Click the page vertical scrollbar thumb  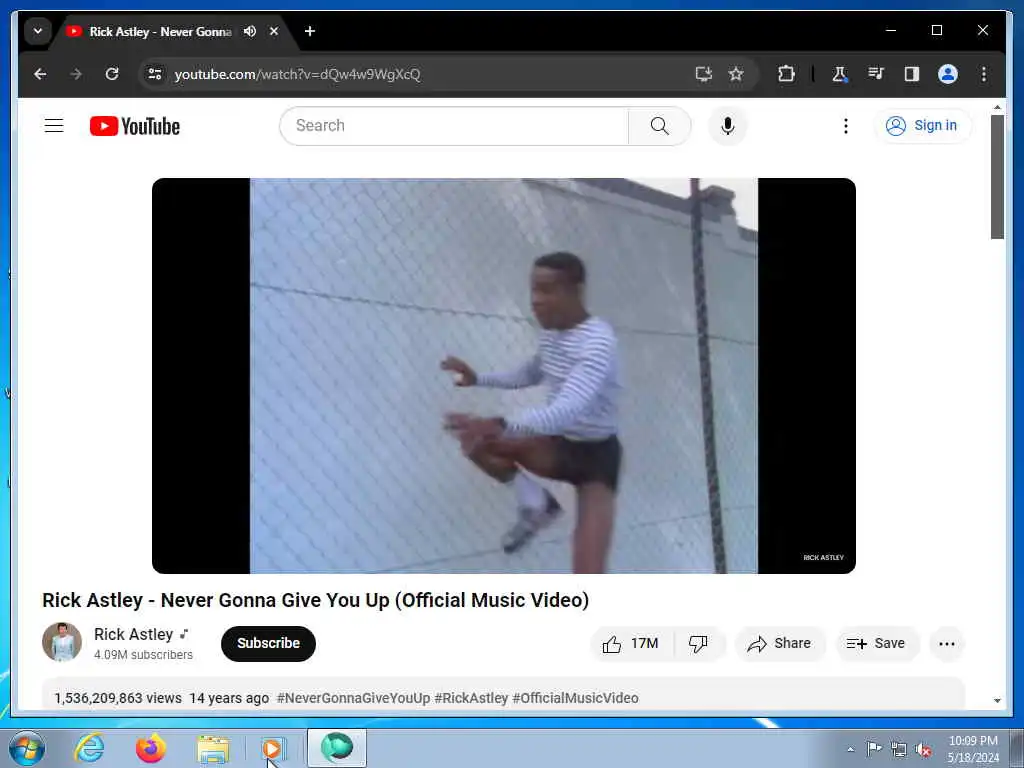[x=997, y=177]
